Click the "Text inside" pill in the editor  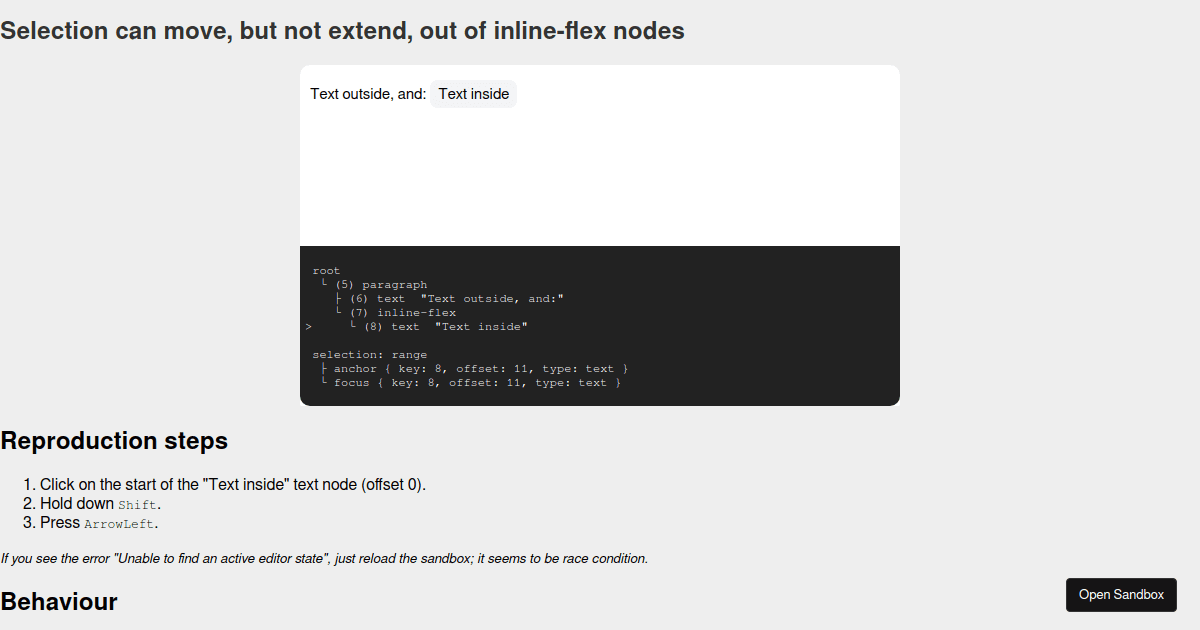coord(473,93)
